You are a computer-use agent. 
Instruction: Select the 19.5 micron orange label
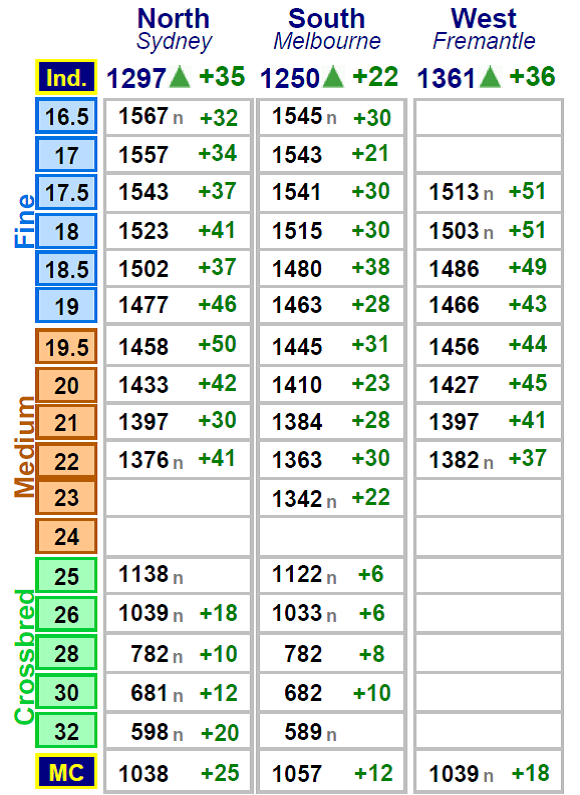66,347
